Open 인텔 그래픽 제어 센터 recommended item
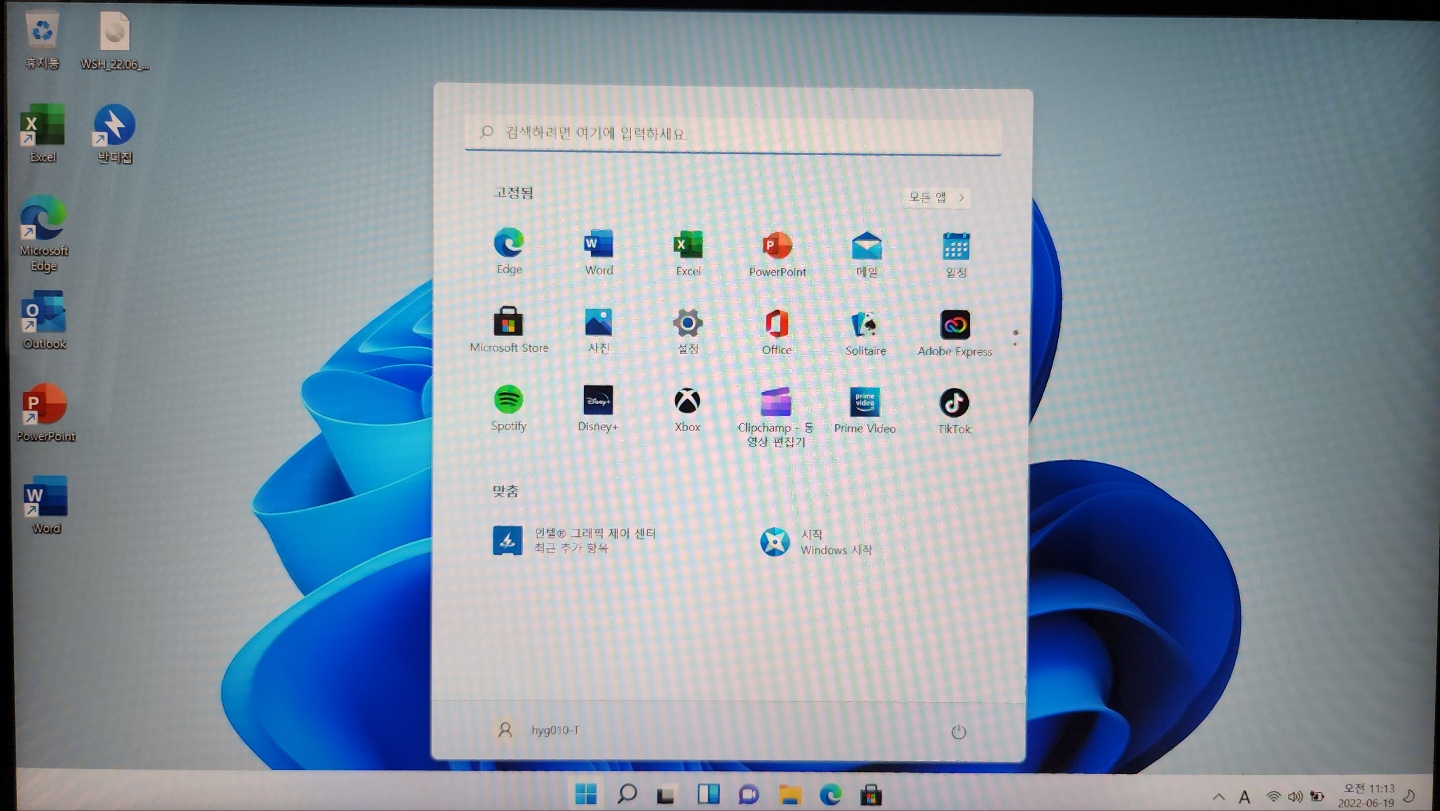 click(x=575, y=540)
